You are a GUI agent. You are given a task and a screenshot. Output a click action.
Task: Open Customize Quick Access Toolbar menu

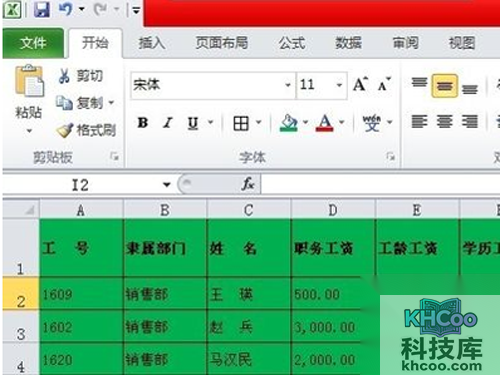(x=136, y=11)
